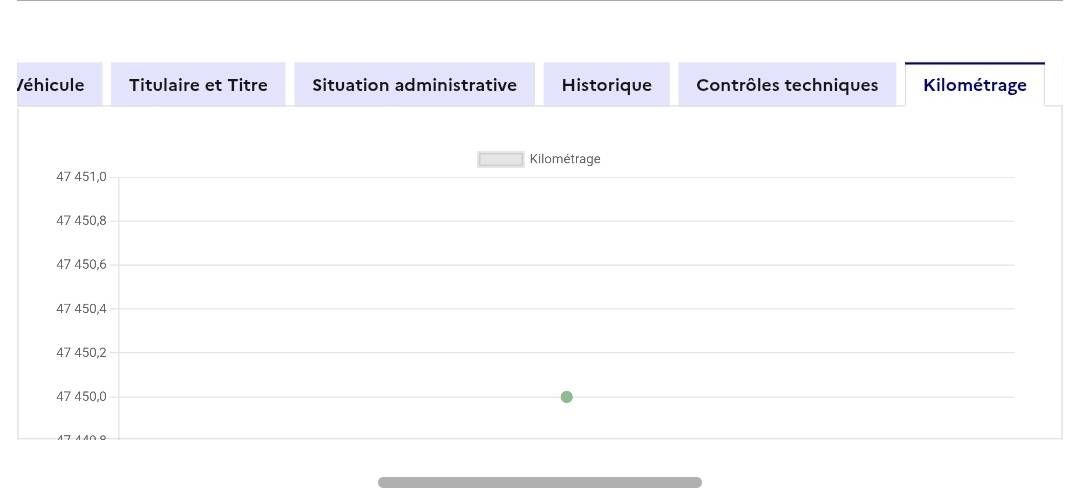Click the 47 450,4 axis label
Screen dimensions: 1080x503
pos(80,309)
